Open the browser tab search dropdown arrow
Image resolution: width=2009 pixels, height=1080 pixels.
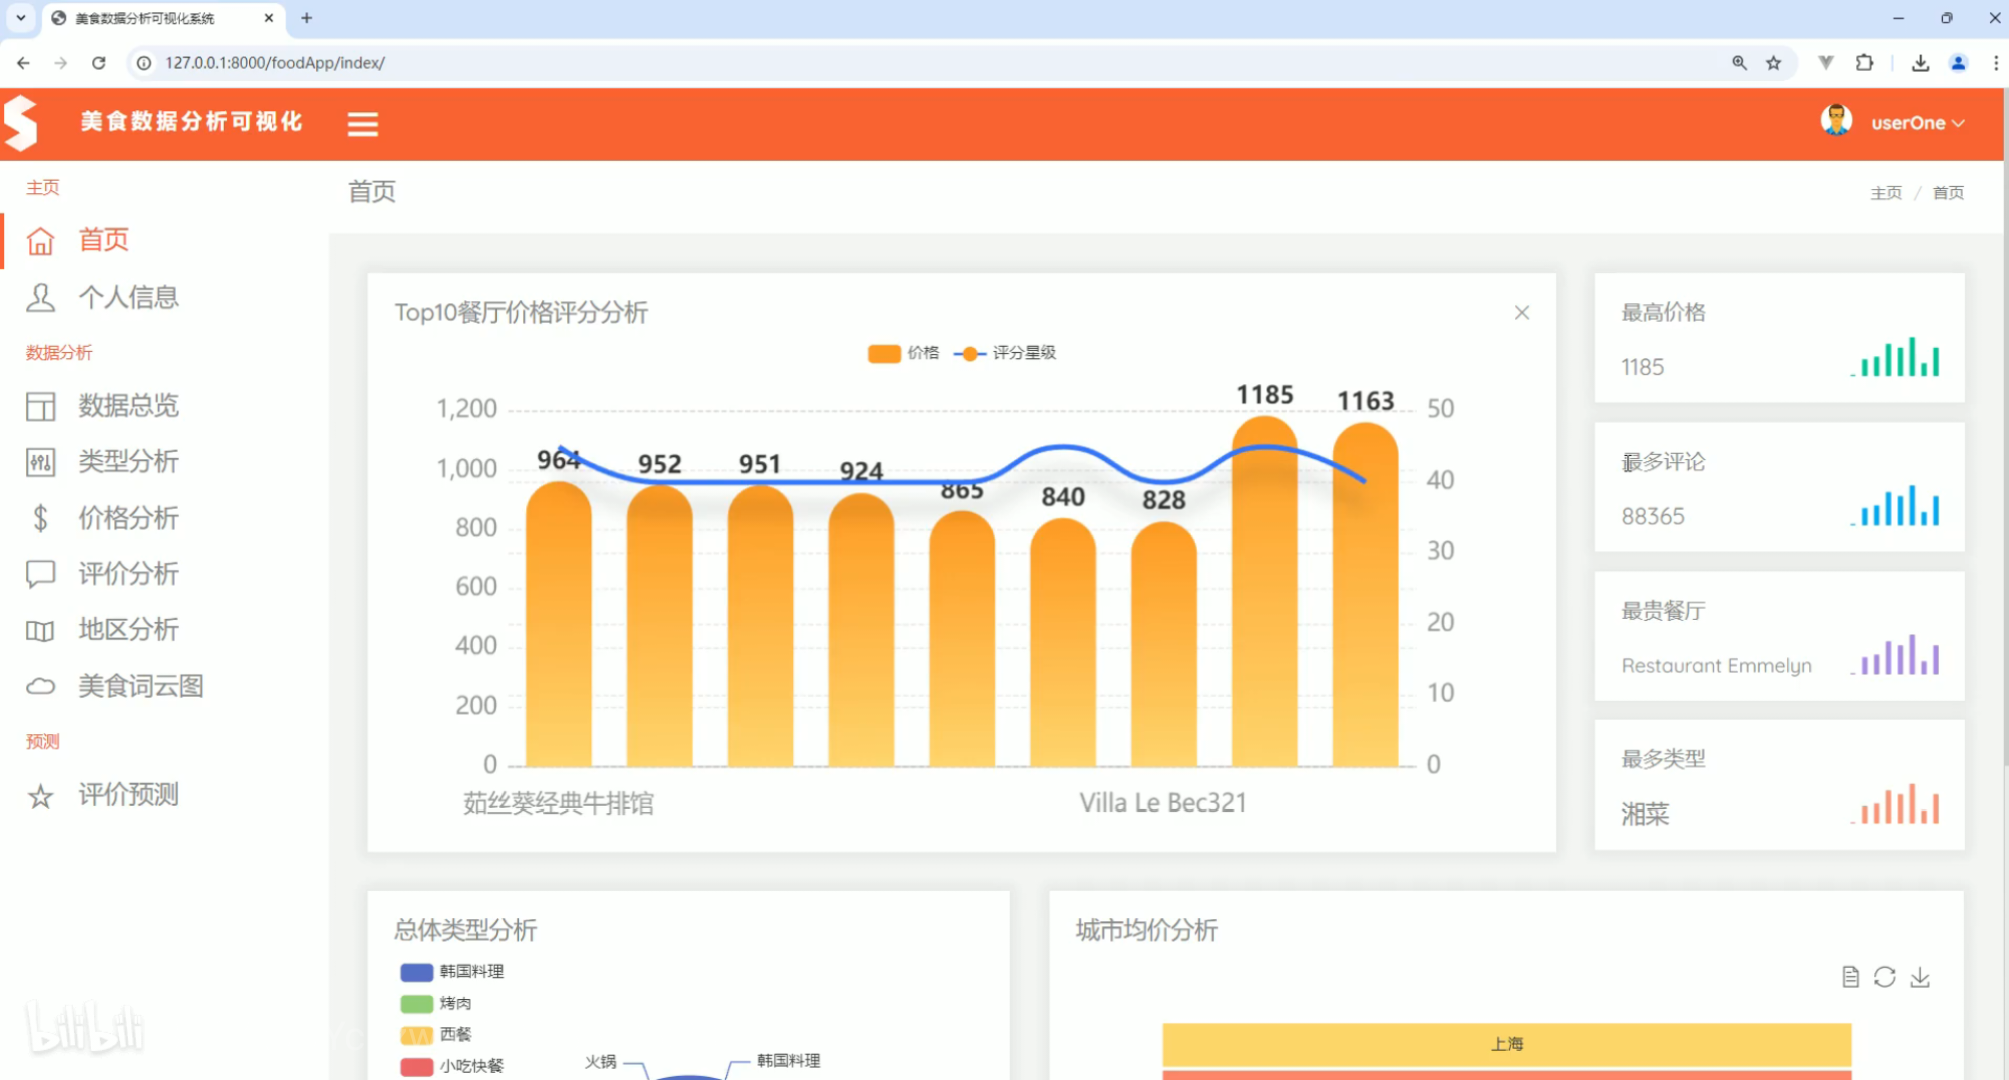pyautogui.click(x=20, y=18)
